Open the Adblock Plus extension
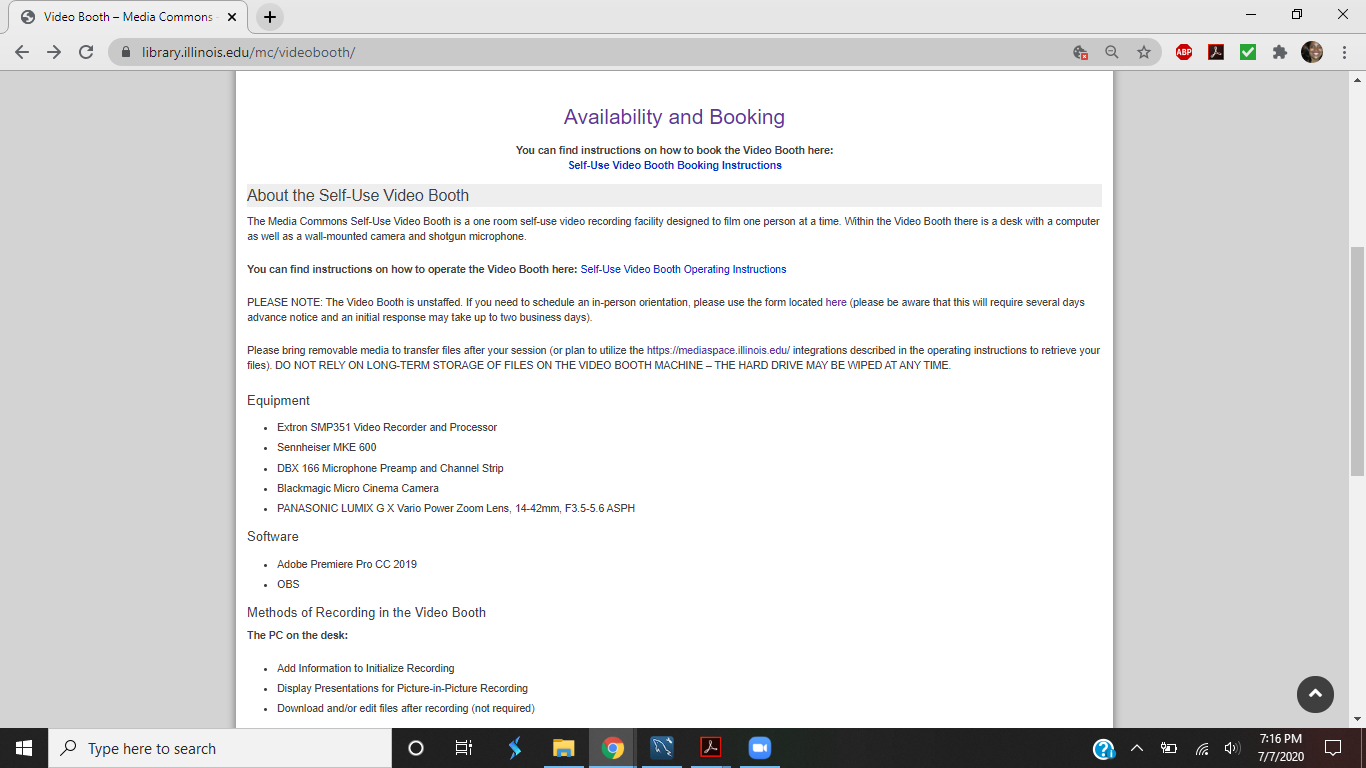Viewport: 1366px width, 768px height. [1184, 52]
